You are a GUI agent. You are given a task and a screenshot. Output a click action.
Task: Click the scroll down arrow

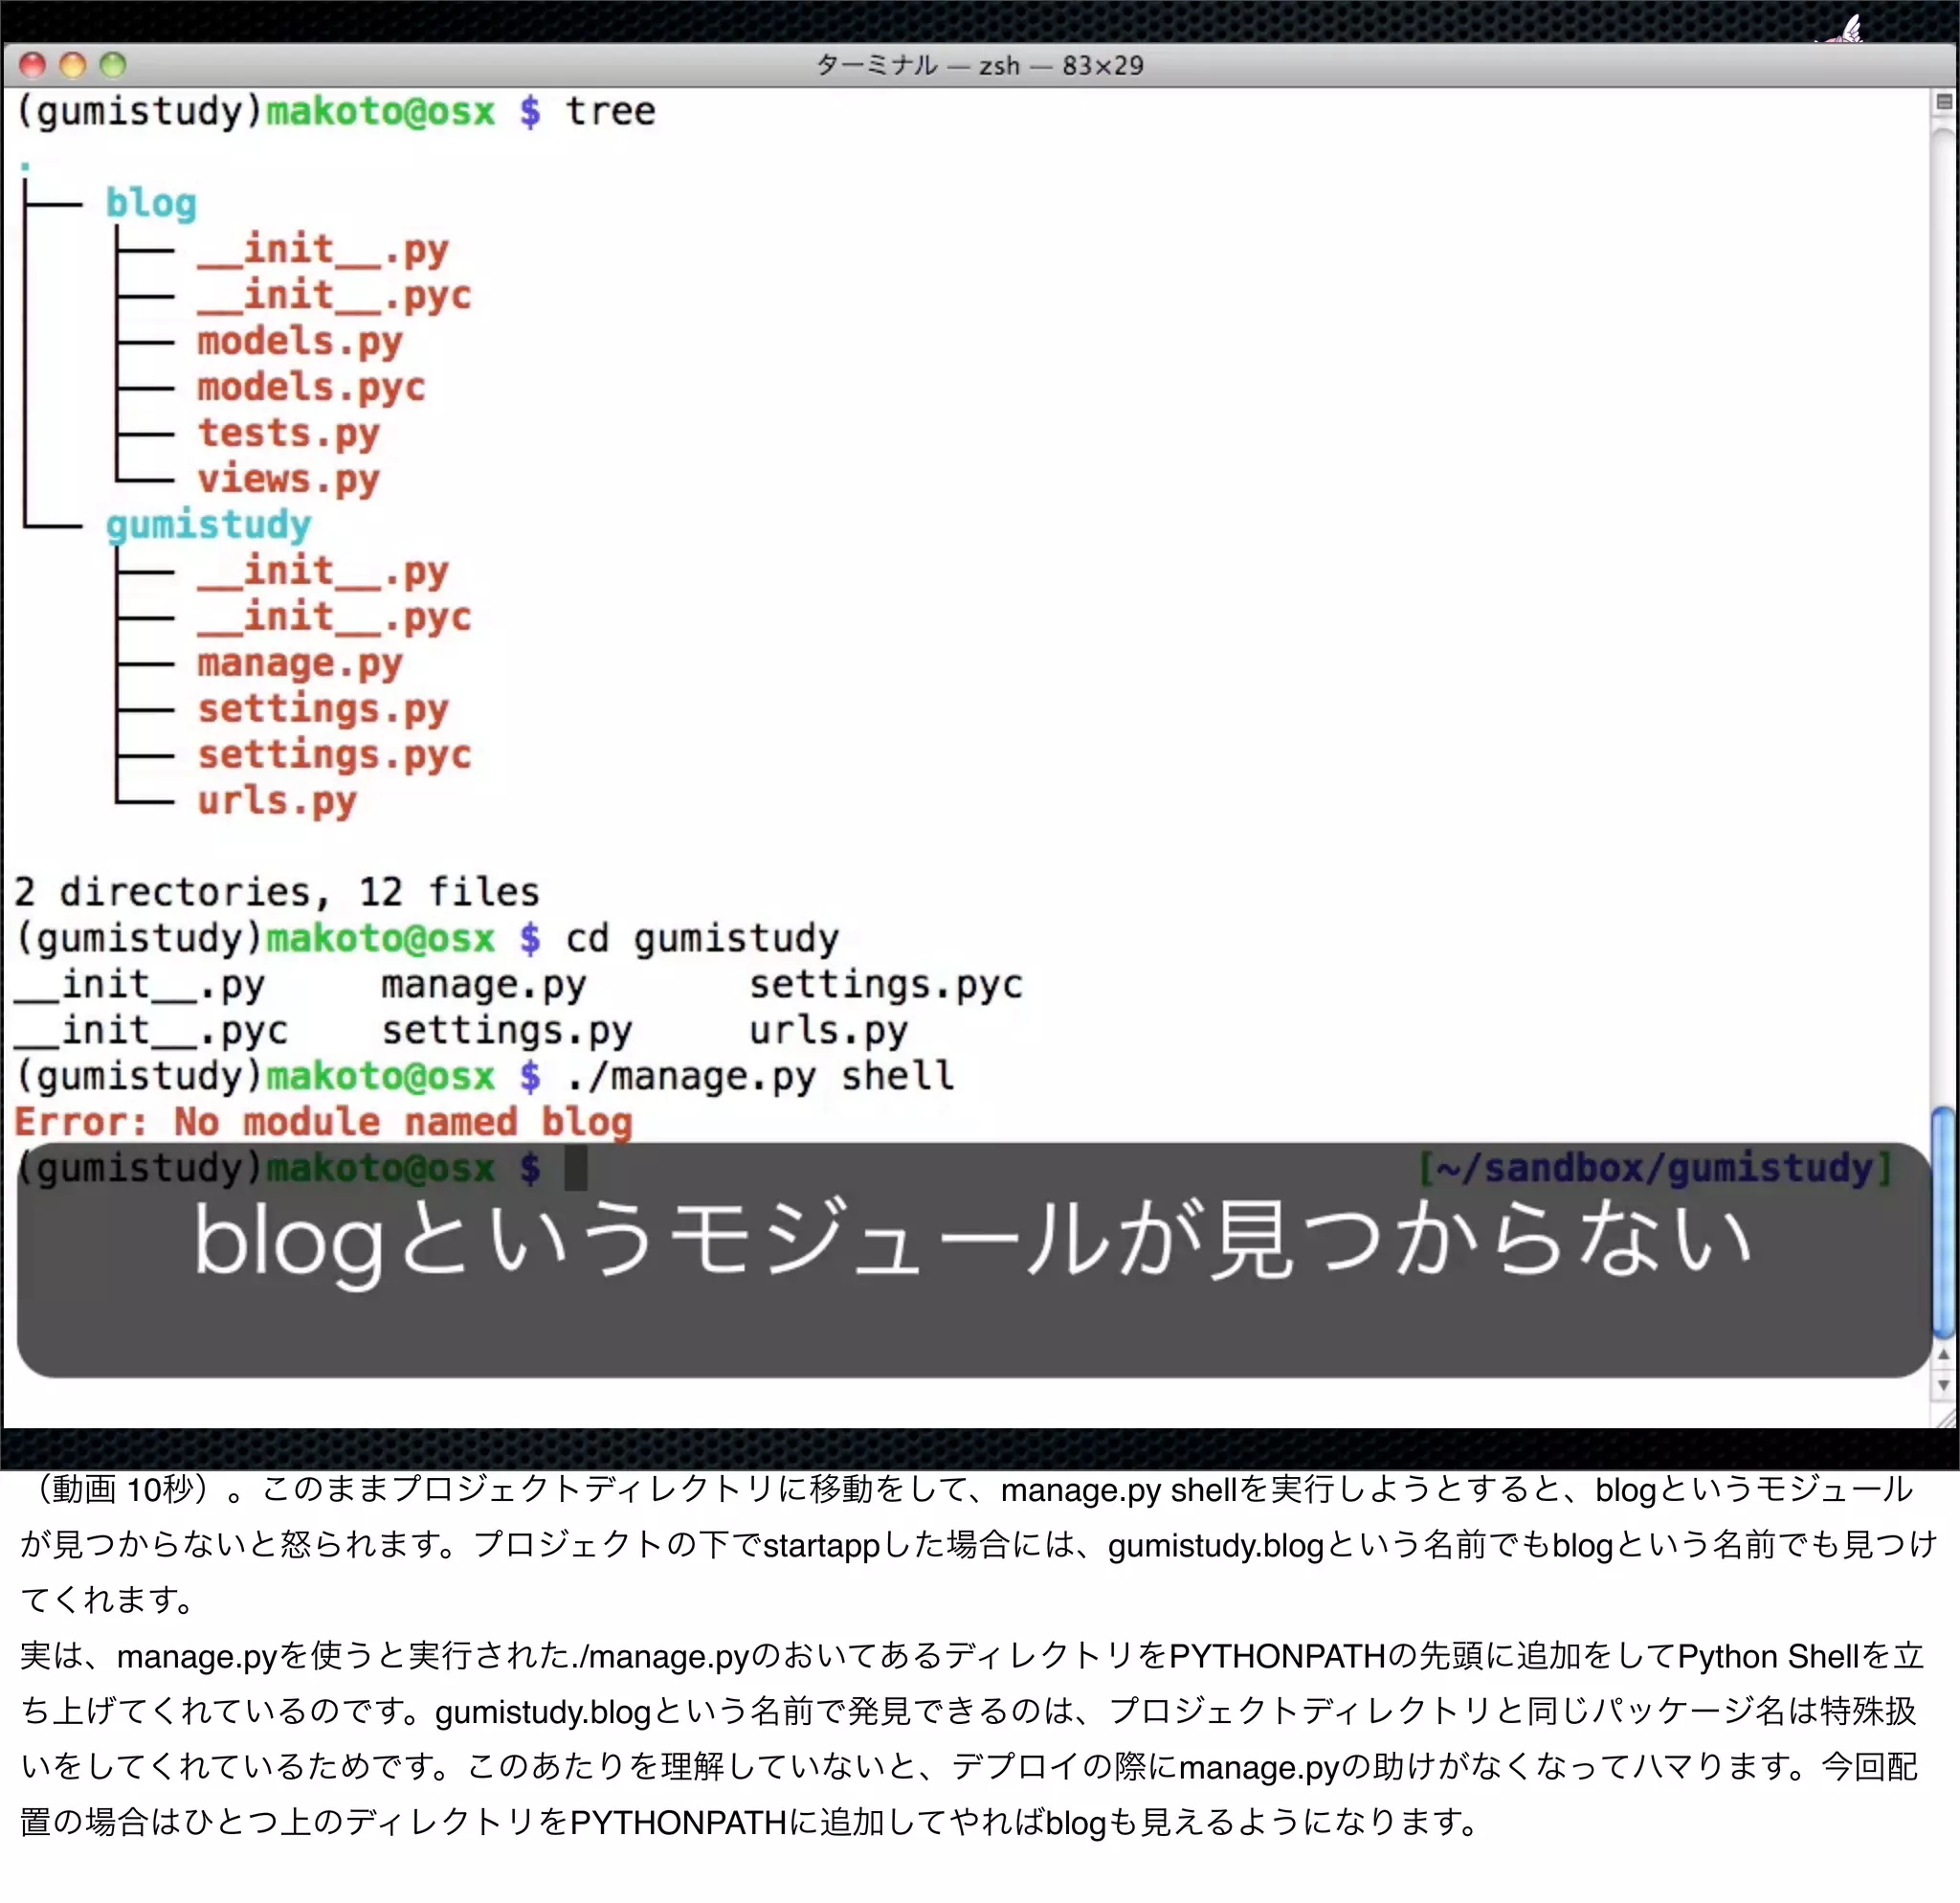pos(1943,1385)
